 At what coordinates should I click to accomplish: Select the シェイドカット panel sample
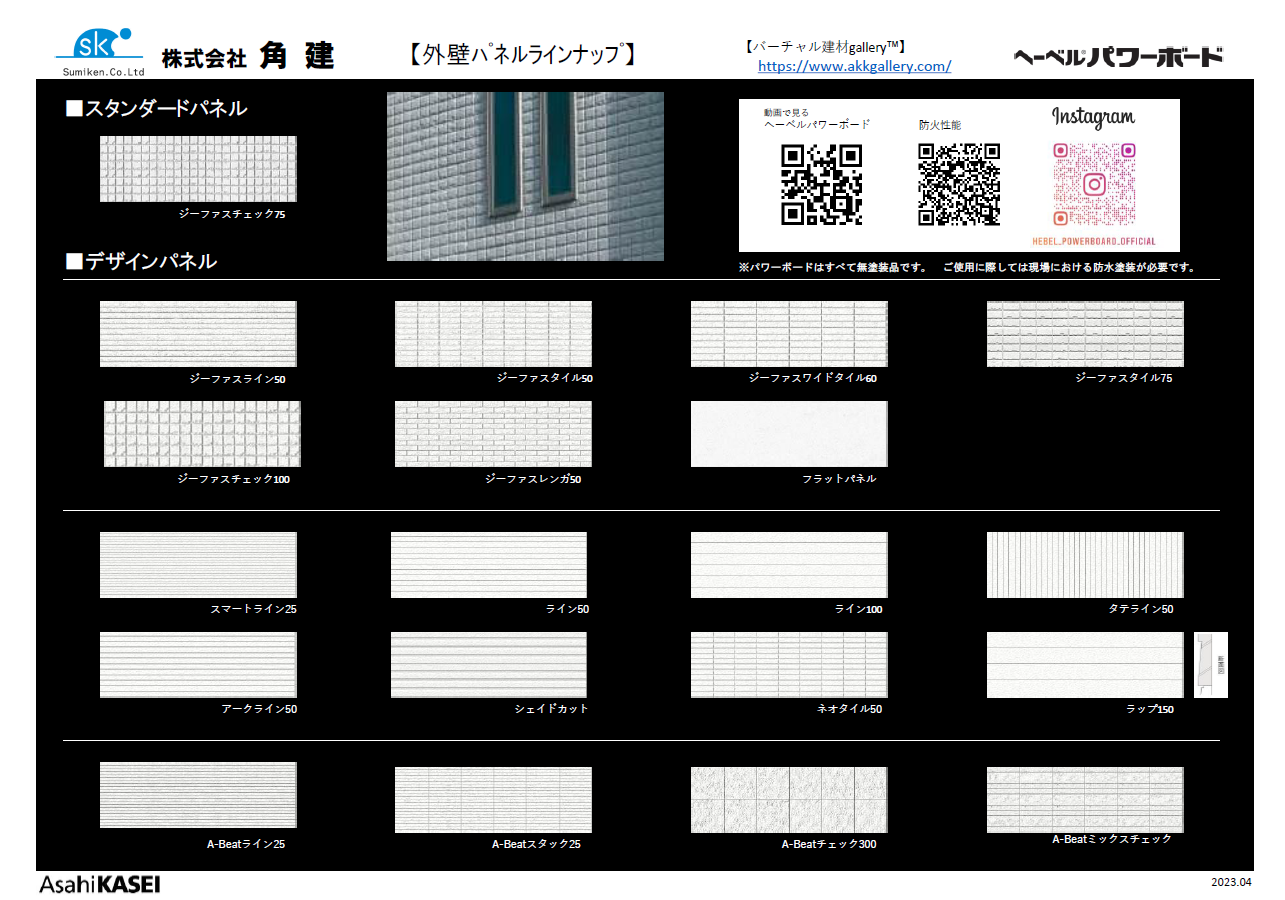click(x=489, y=665)
